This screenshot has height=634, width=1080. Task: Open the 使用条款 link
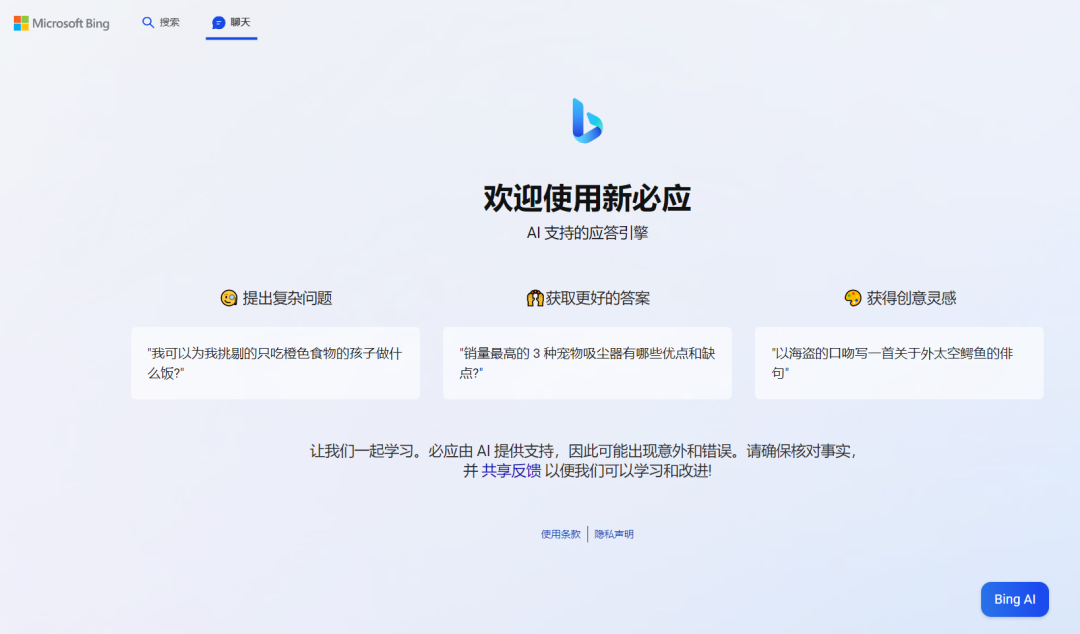point(561,534)
